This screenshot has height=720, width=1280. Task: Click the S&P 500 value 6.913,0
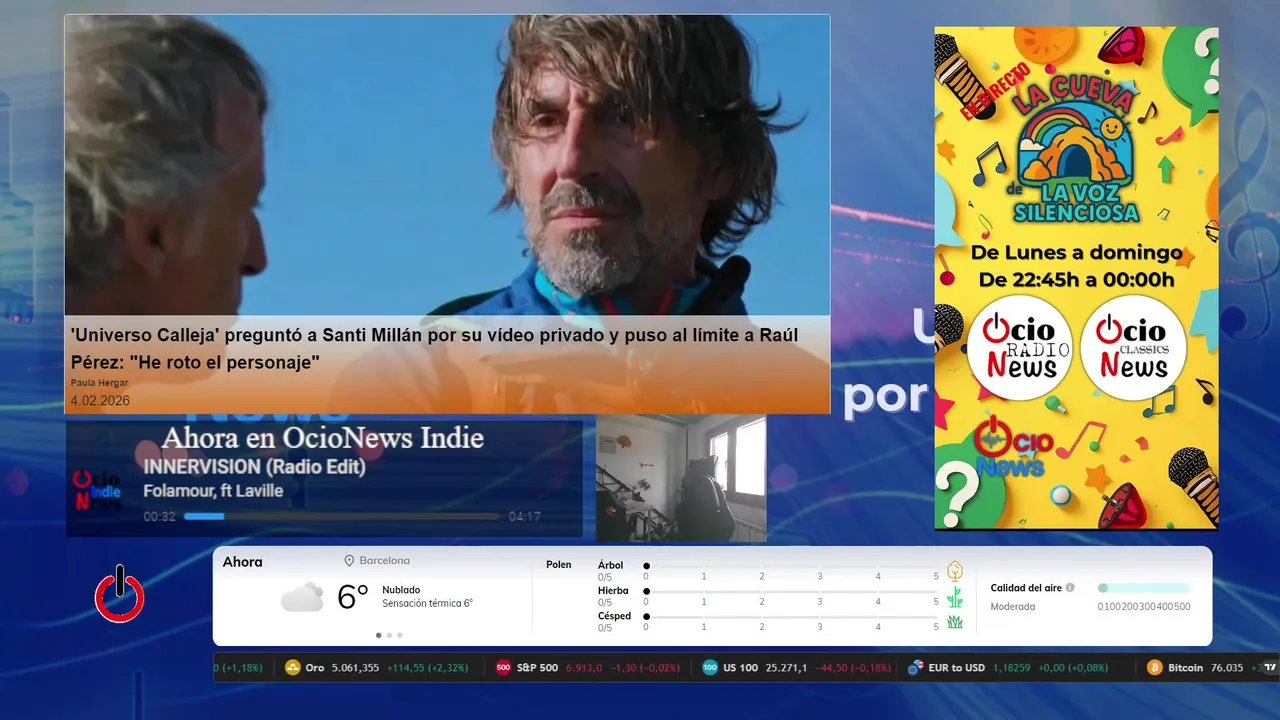(x=584, y=667)
